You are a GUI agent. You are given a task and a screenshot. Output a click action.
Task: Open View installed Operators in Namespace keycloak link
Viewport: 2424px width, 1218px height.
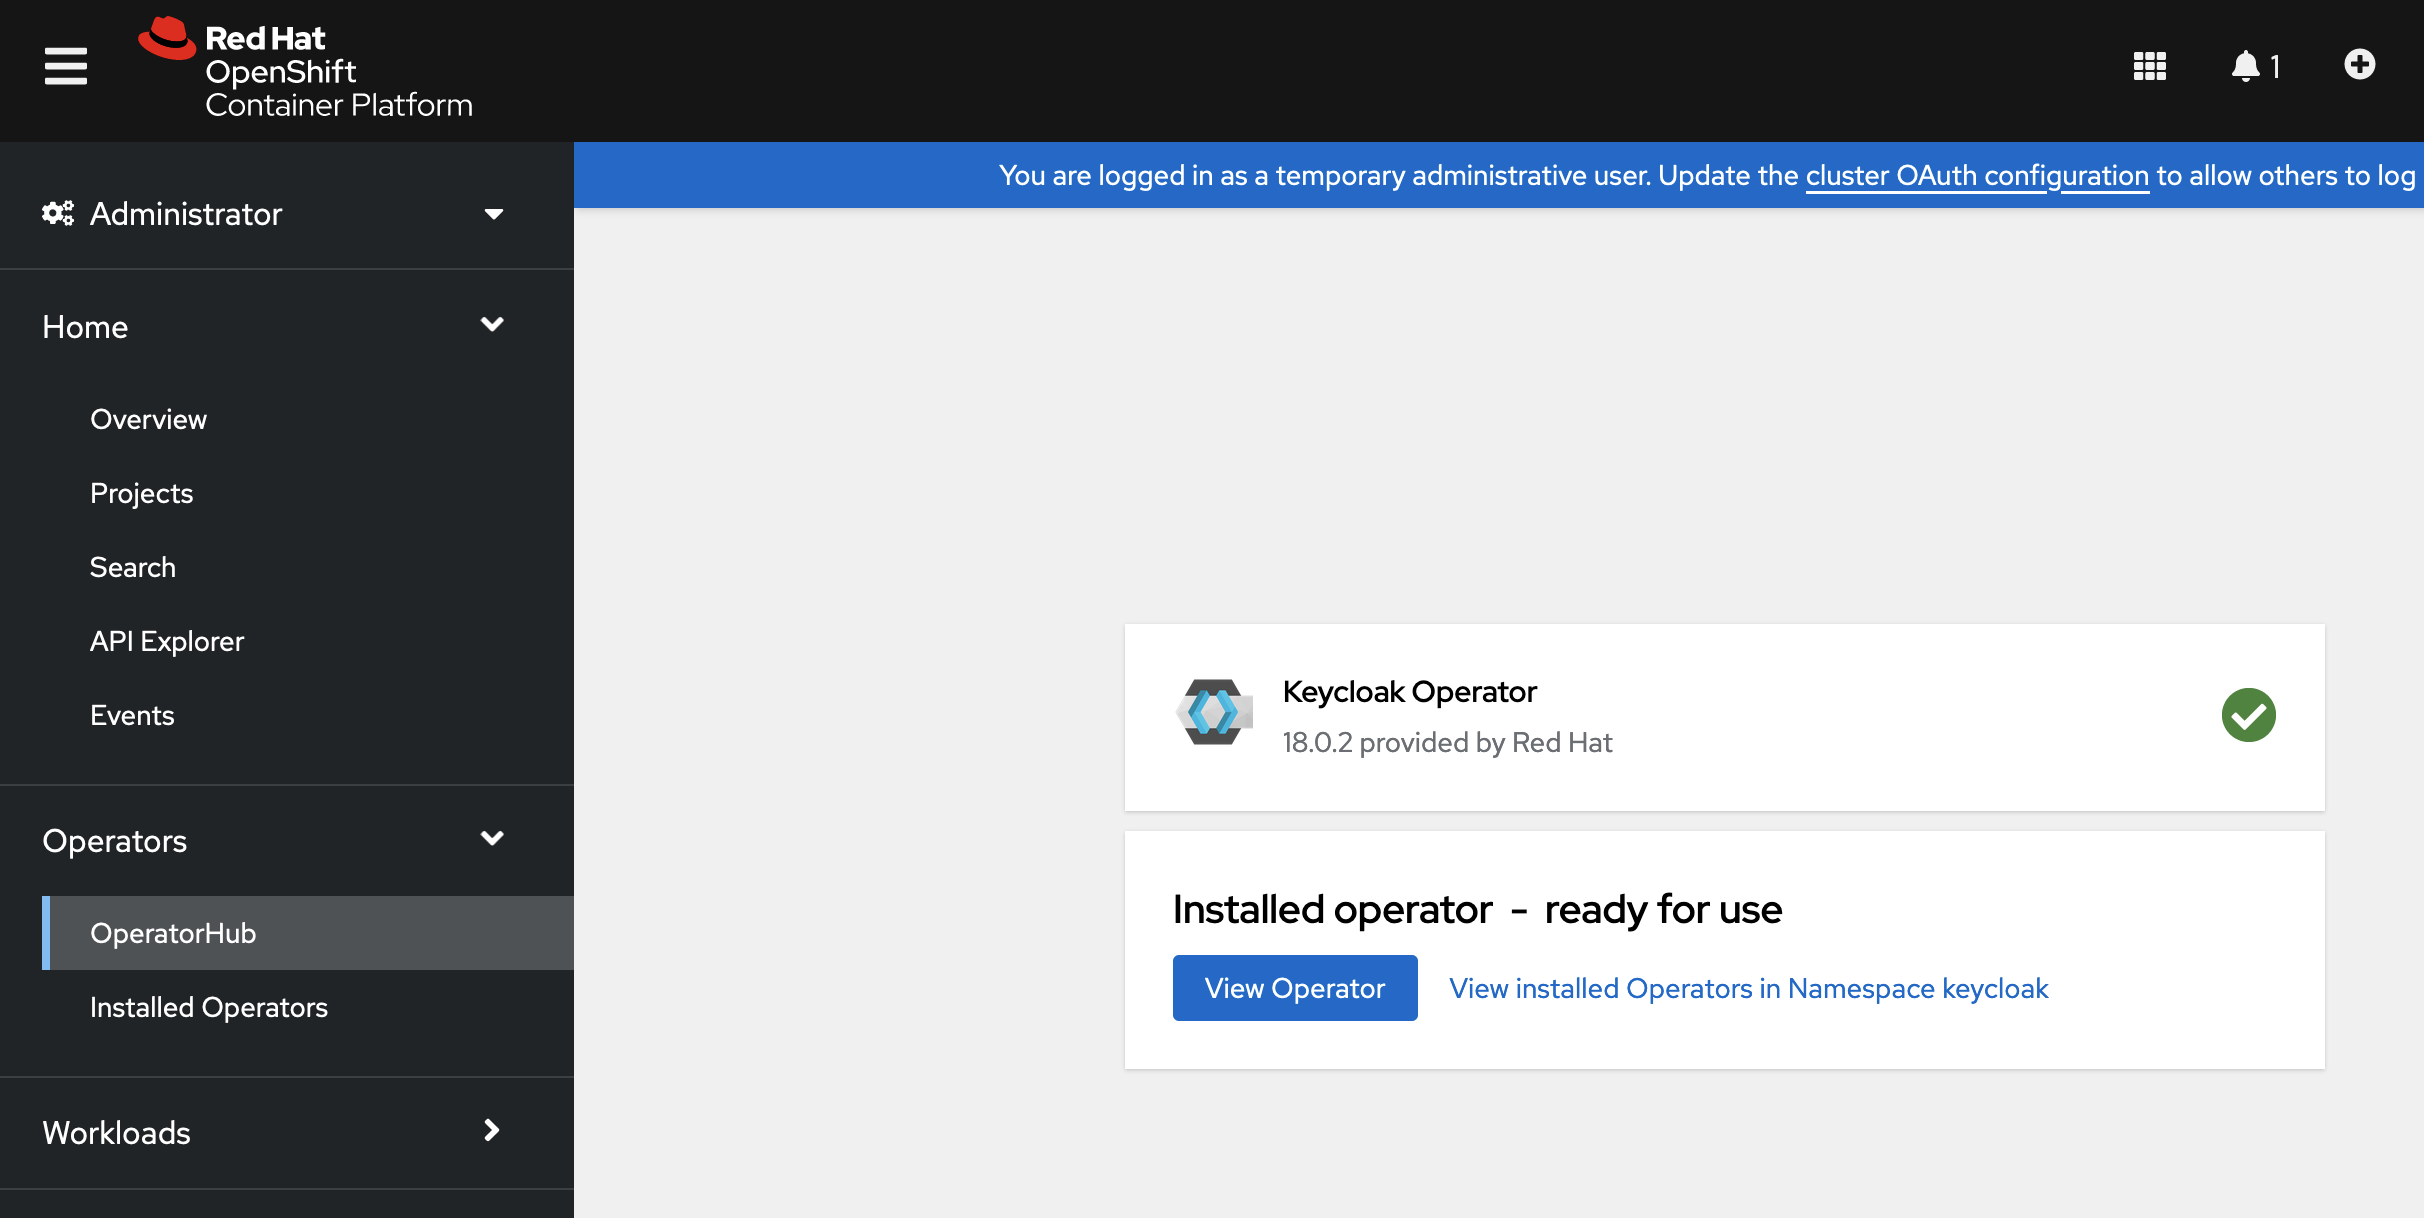pos(1748,988)
